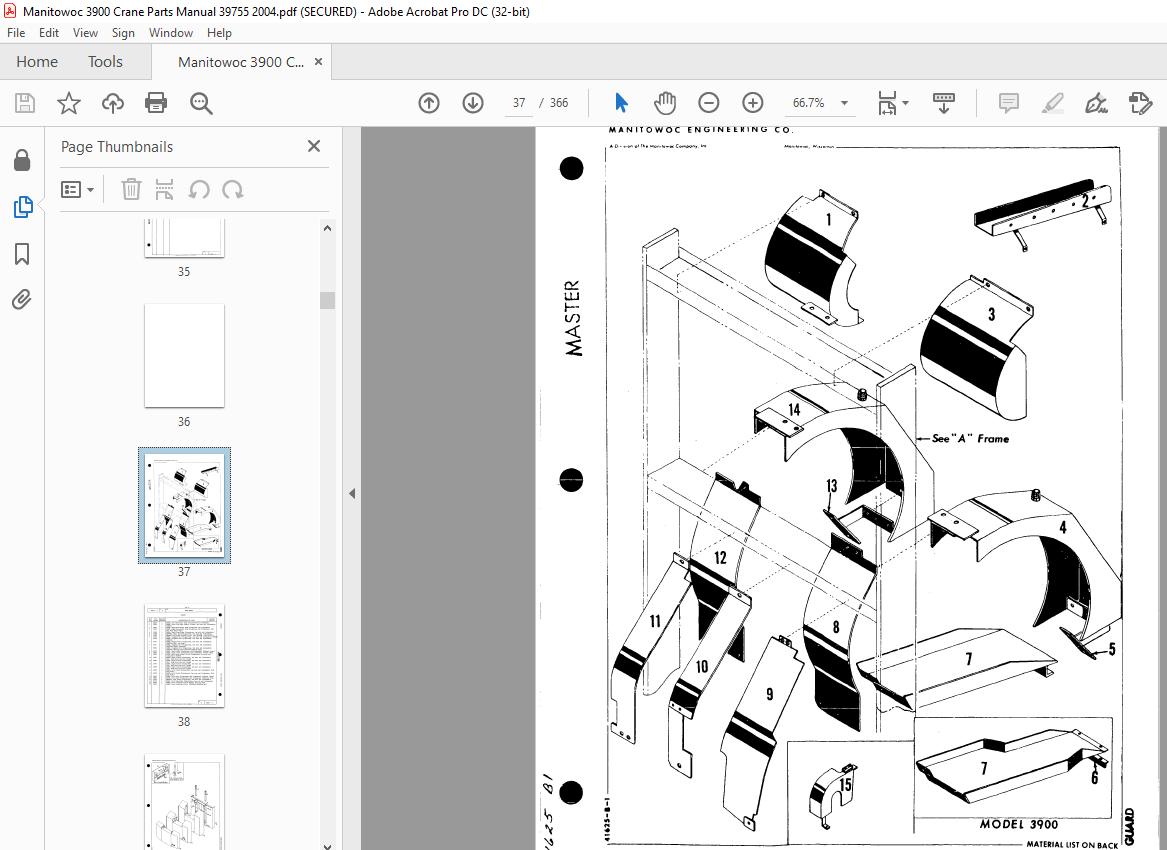The height and width of the screenshot is (850, 1167).
Task: Click the zoom percentage field 66.7%
Action: coord(808,103)
